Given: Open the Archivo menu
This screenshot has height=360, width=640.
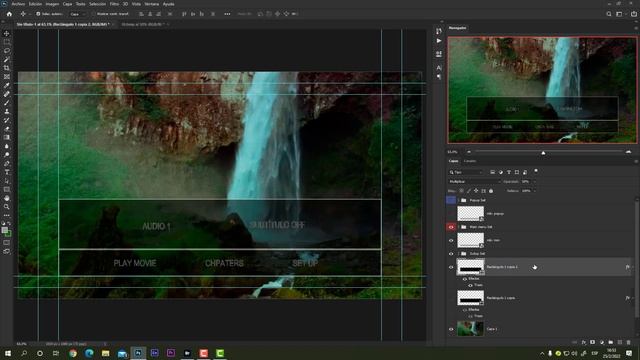Looking at the screenshot, I should 18,4.
